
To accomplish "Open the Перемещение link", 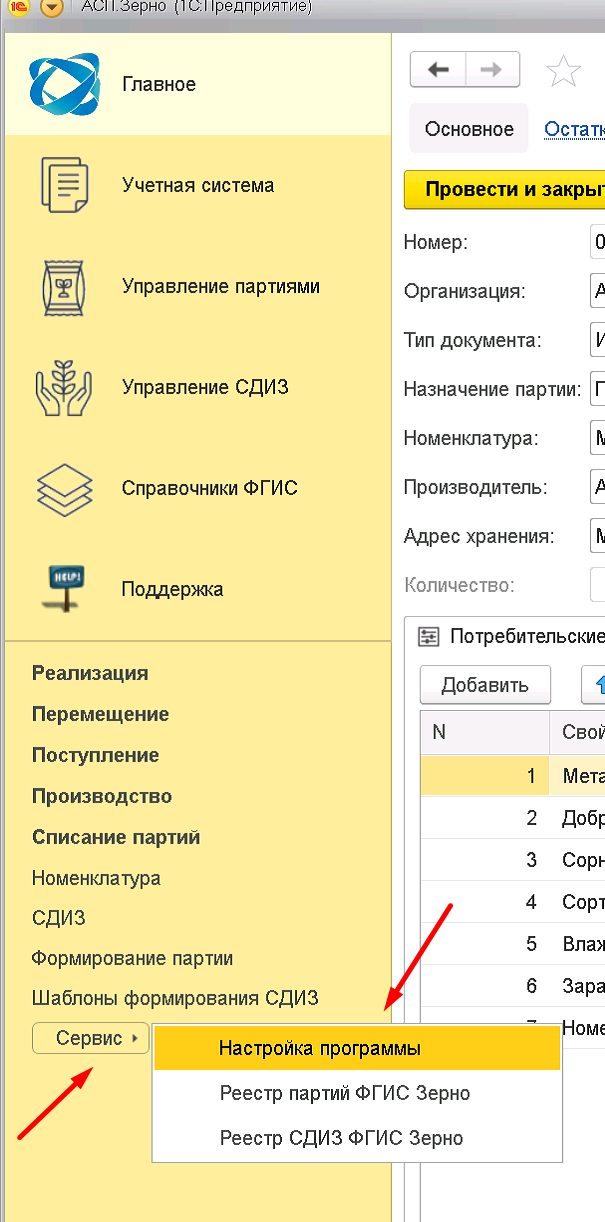I will coord(100,714).
